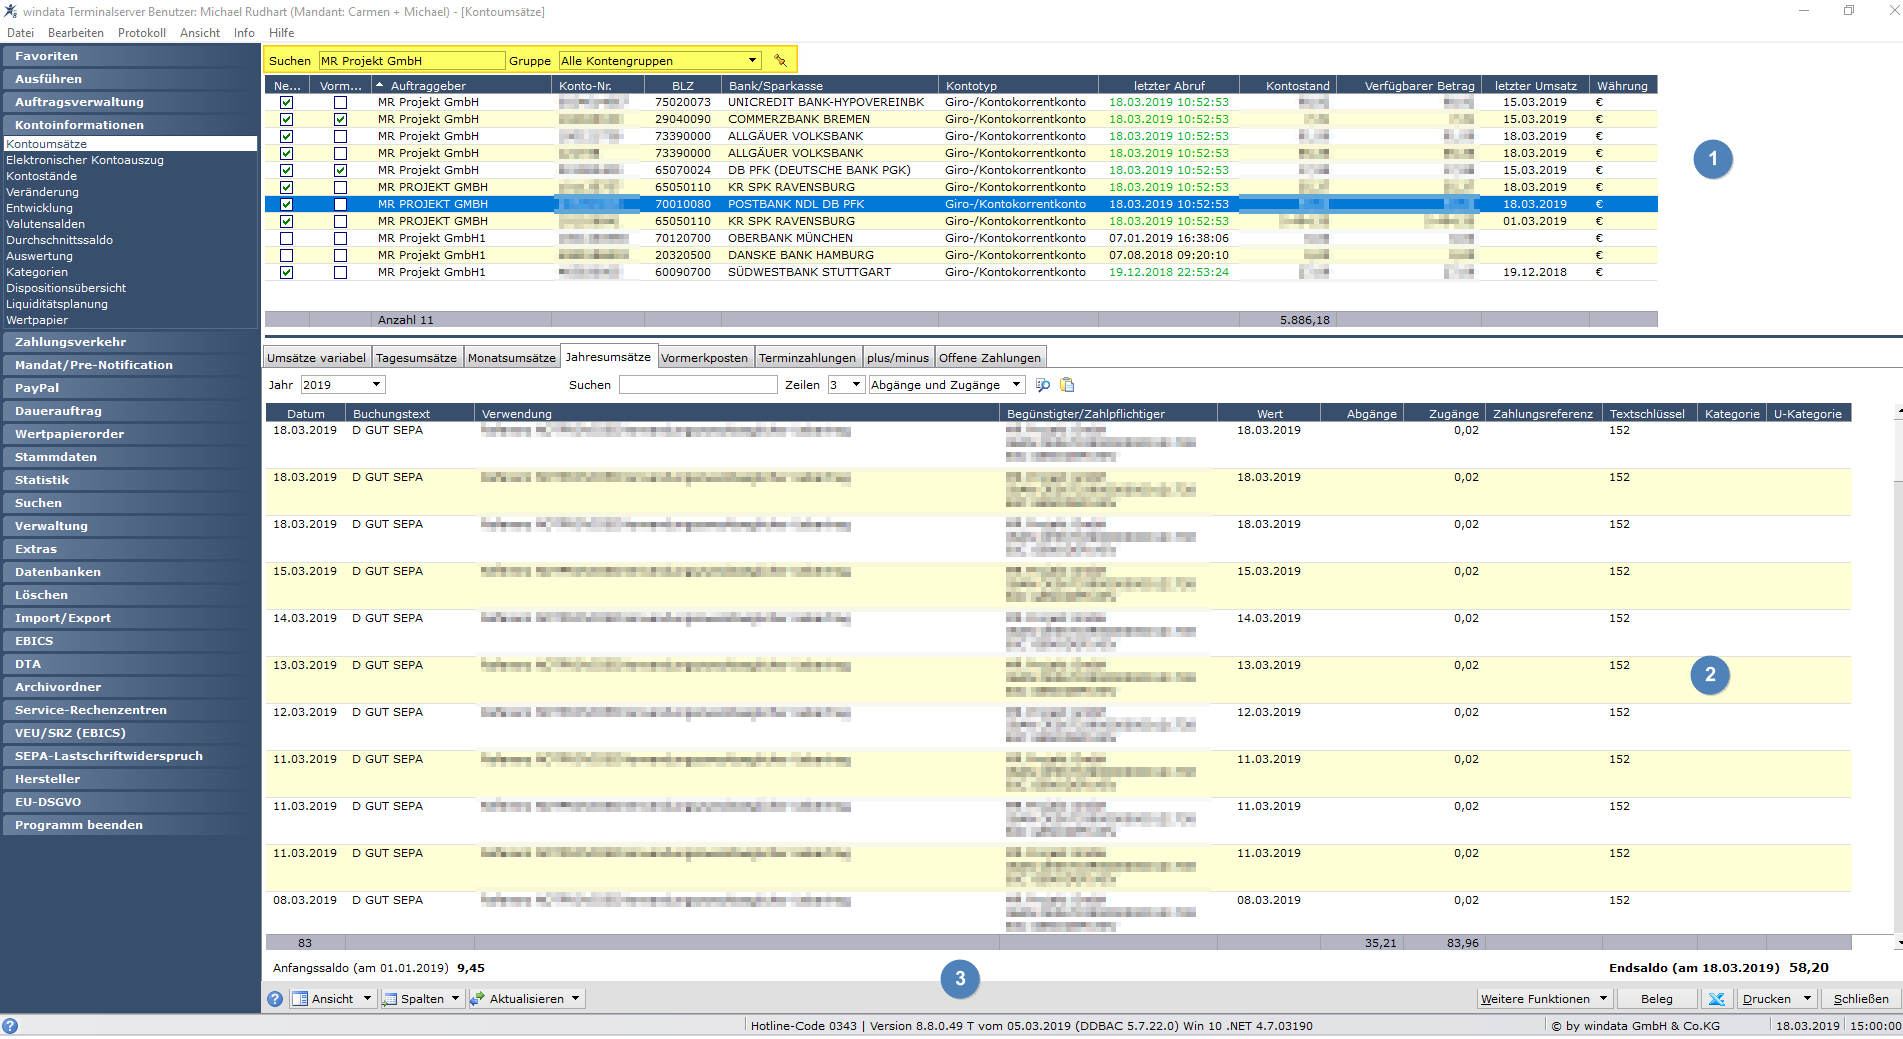
Task: Click the Beleg button
Action: pyautogui.click(x=1657, y=999)
